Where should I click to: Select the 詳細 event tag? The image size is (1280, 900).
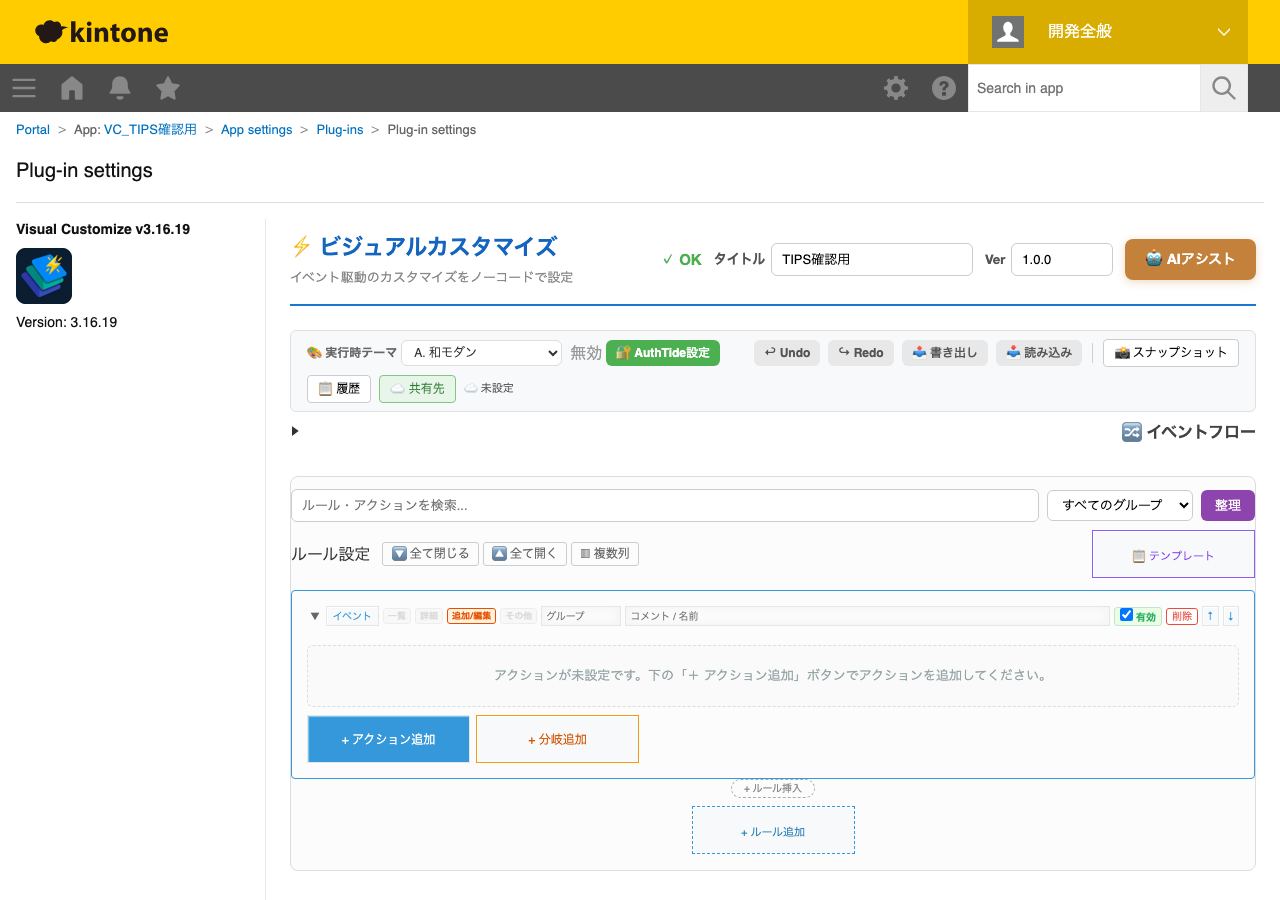[429, 616]
